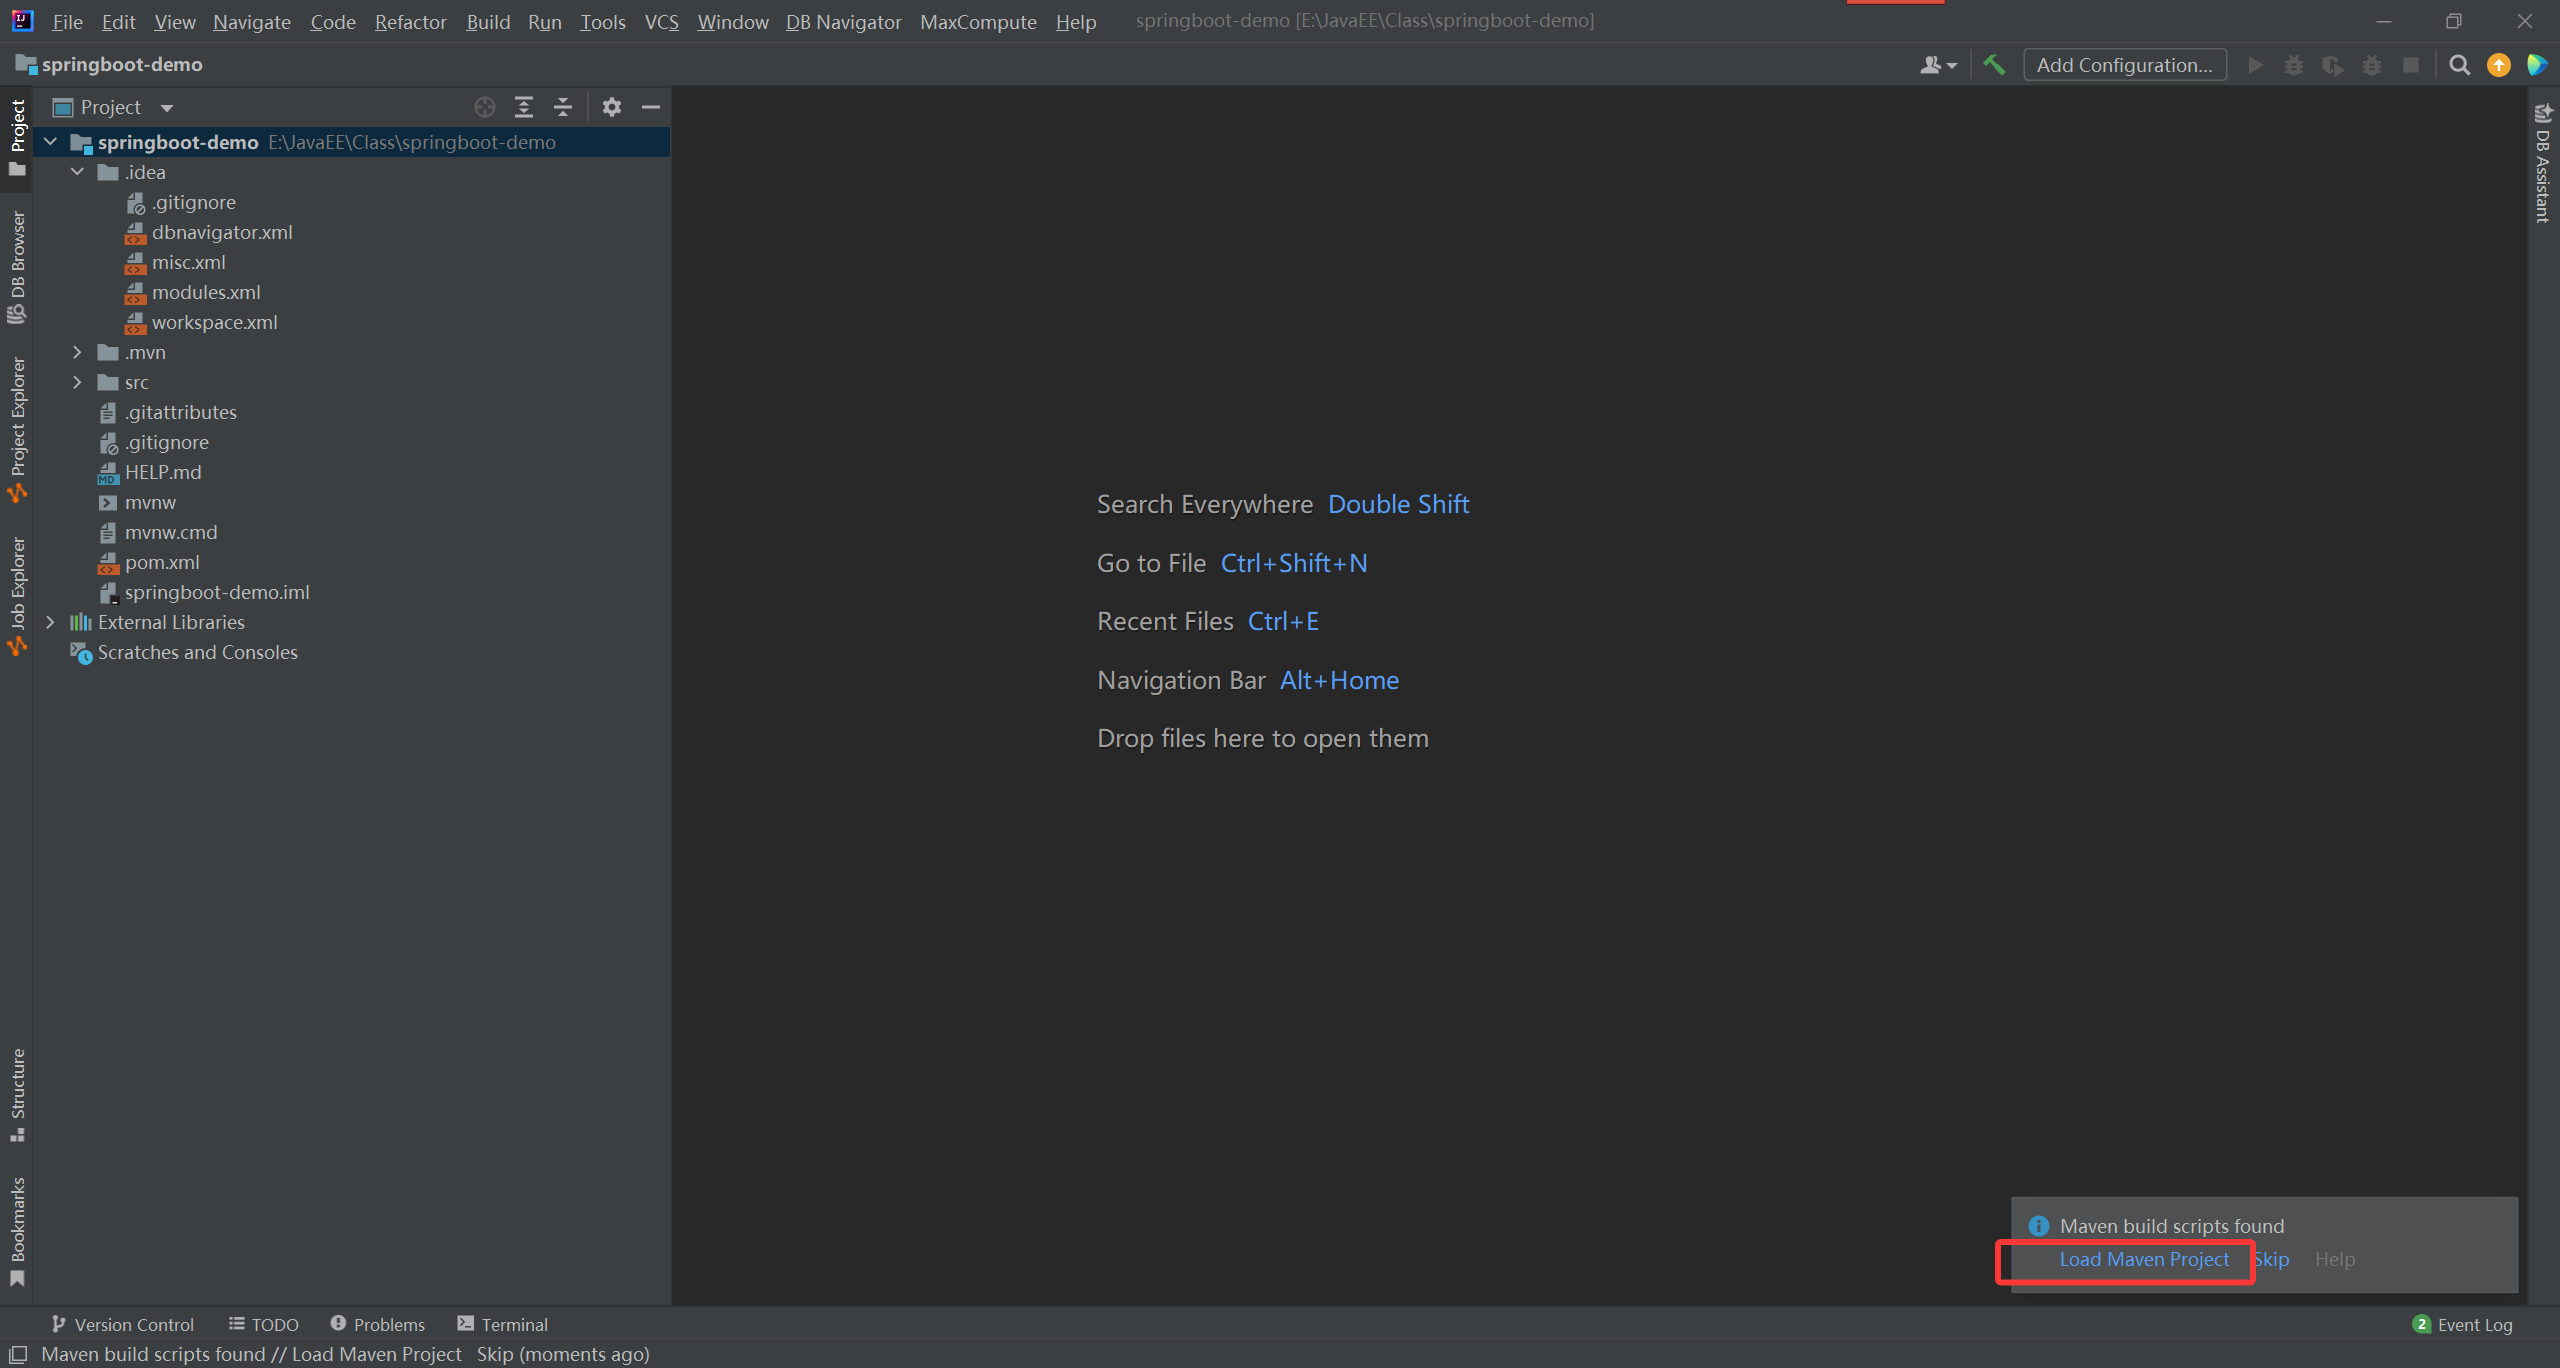Click the Build project hammer icon
Viewport: 2560px width, 1368px height.
pyautogui.click(x=1994, y=65)
